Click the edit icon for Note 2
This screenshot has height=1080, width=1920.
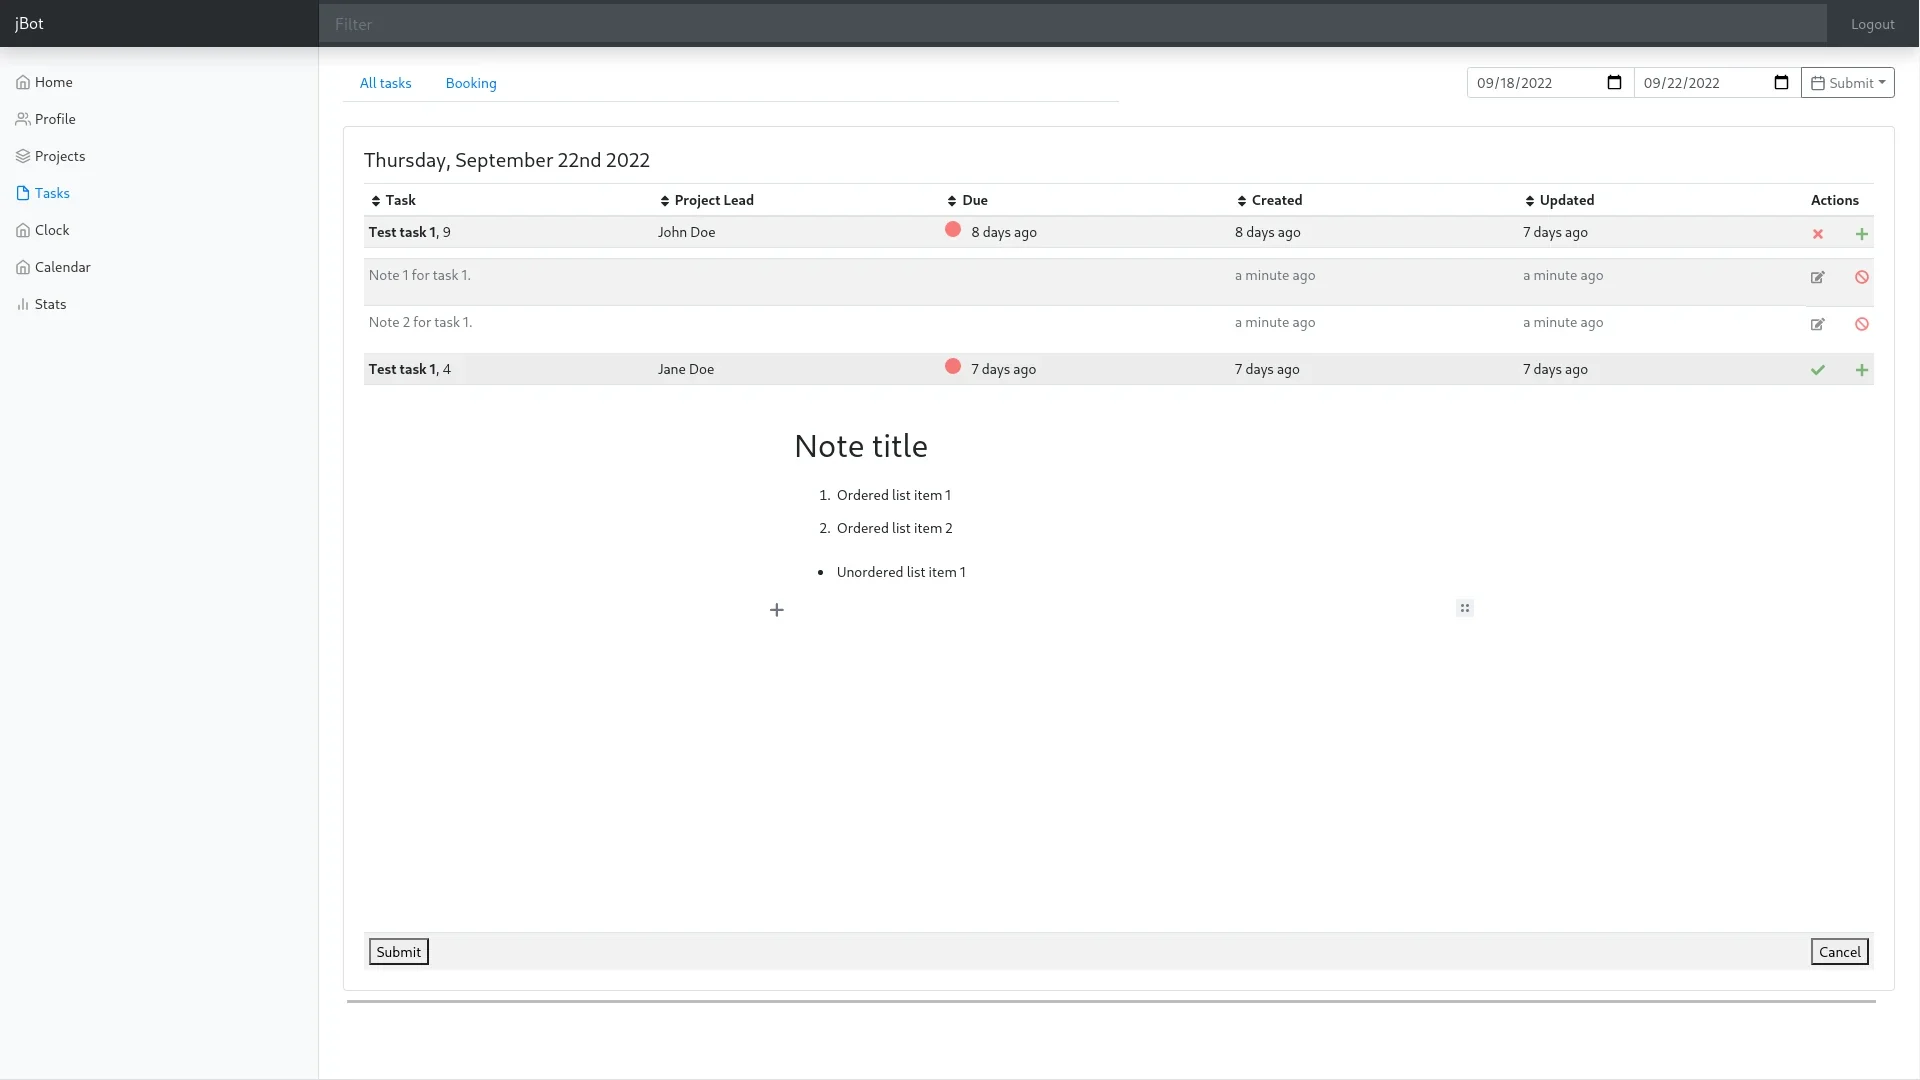pos(1817,323)
